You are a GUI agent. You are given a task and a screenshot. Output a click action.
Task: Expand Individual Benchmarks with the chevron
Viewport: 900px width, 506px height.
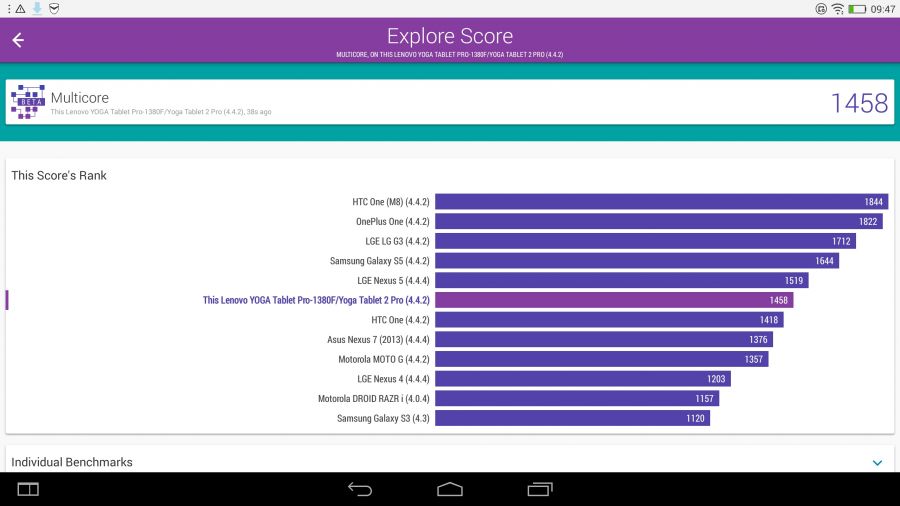877,463
